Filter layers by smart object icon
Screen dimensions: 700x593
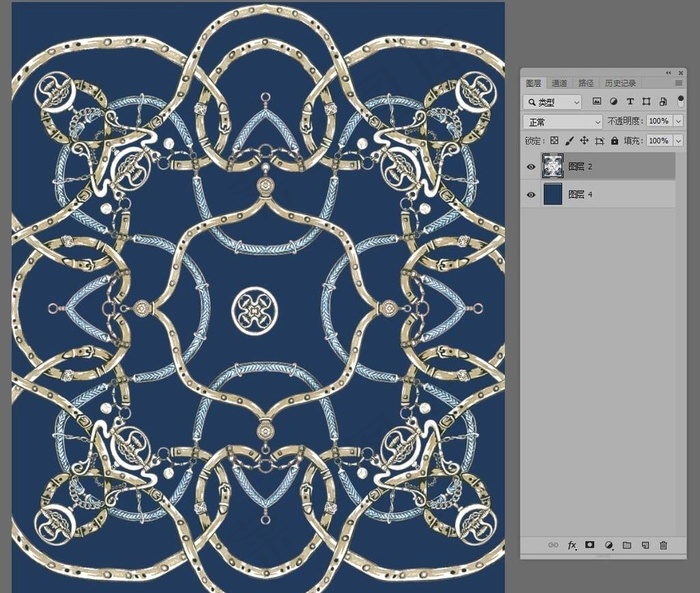[663, 102]
